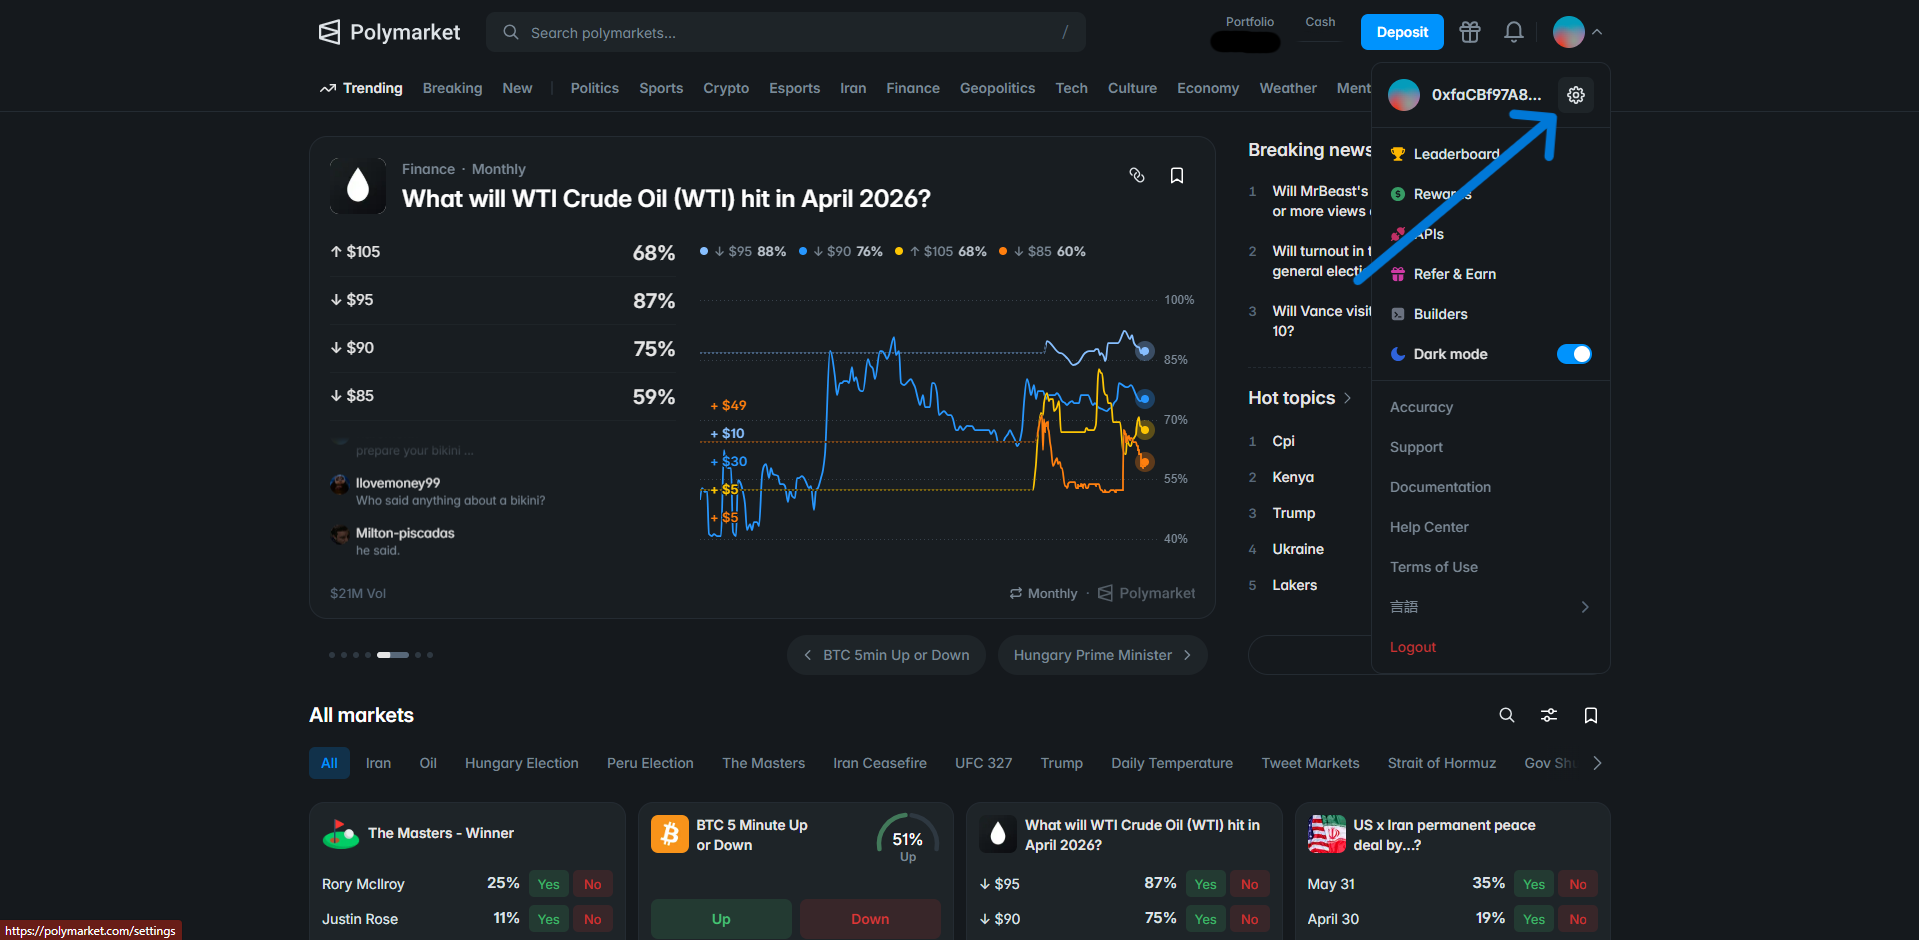
Task: Go to previous BTC 5min Up or Down
Action: [x=886, y=655]
